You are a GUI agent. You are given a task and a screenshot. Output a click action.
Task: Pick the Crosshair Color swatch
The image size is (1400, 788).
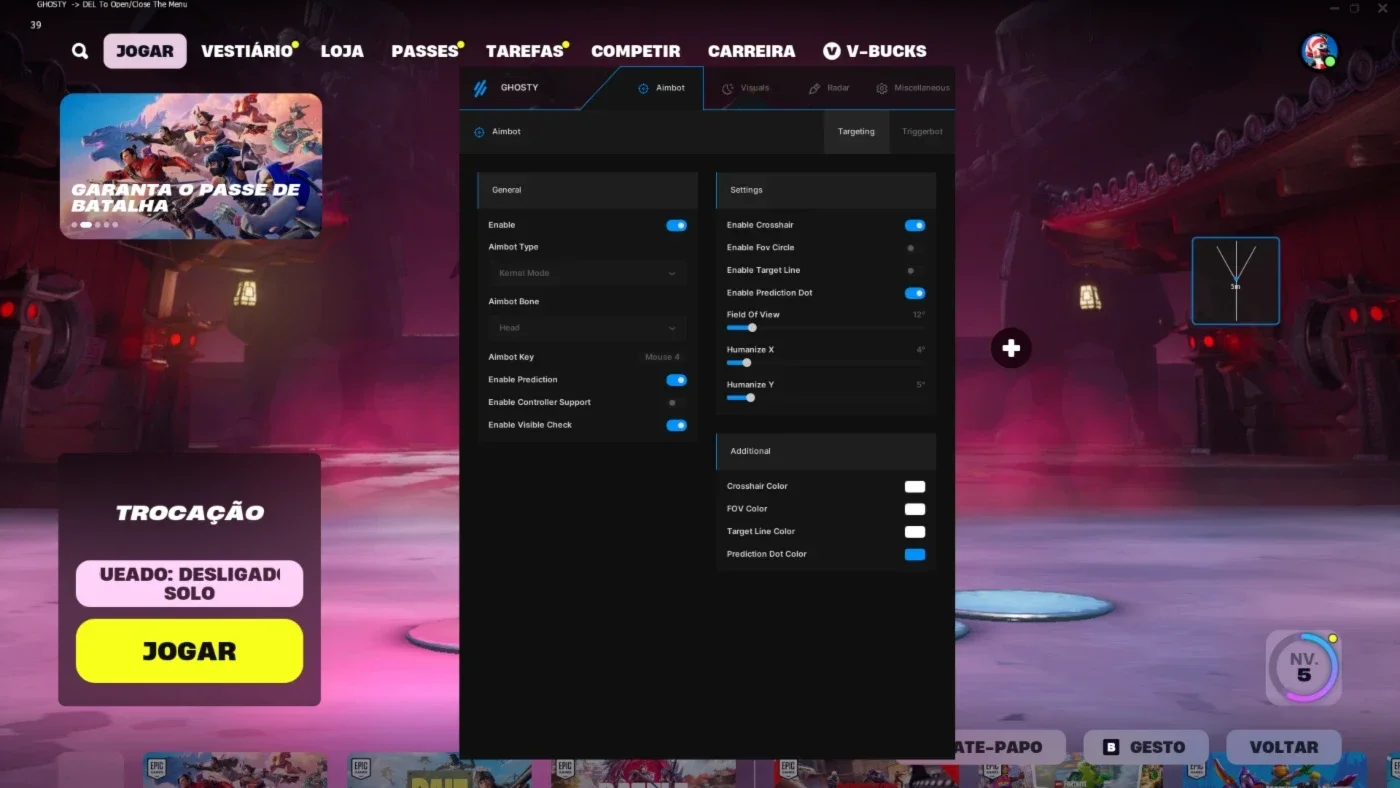point(915,487)
